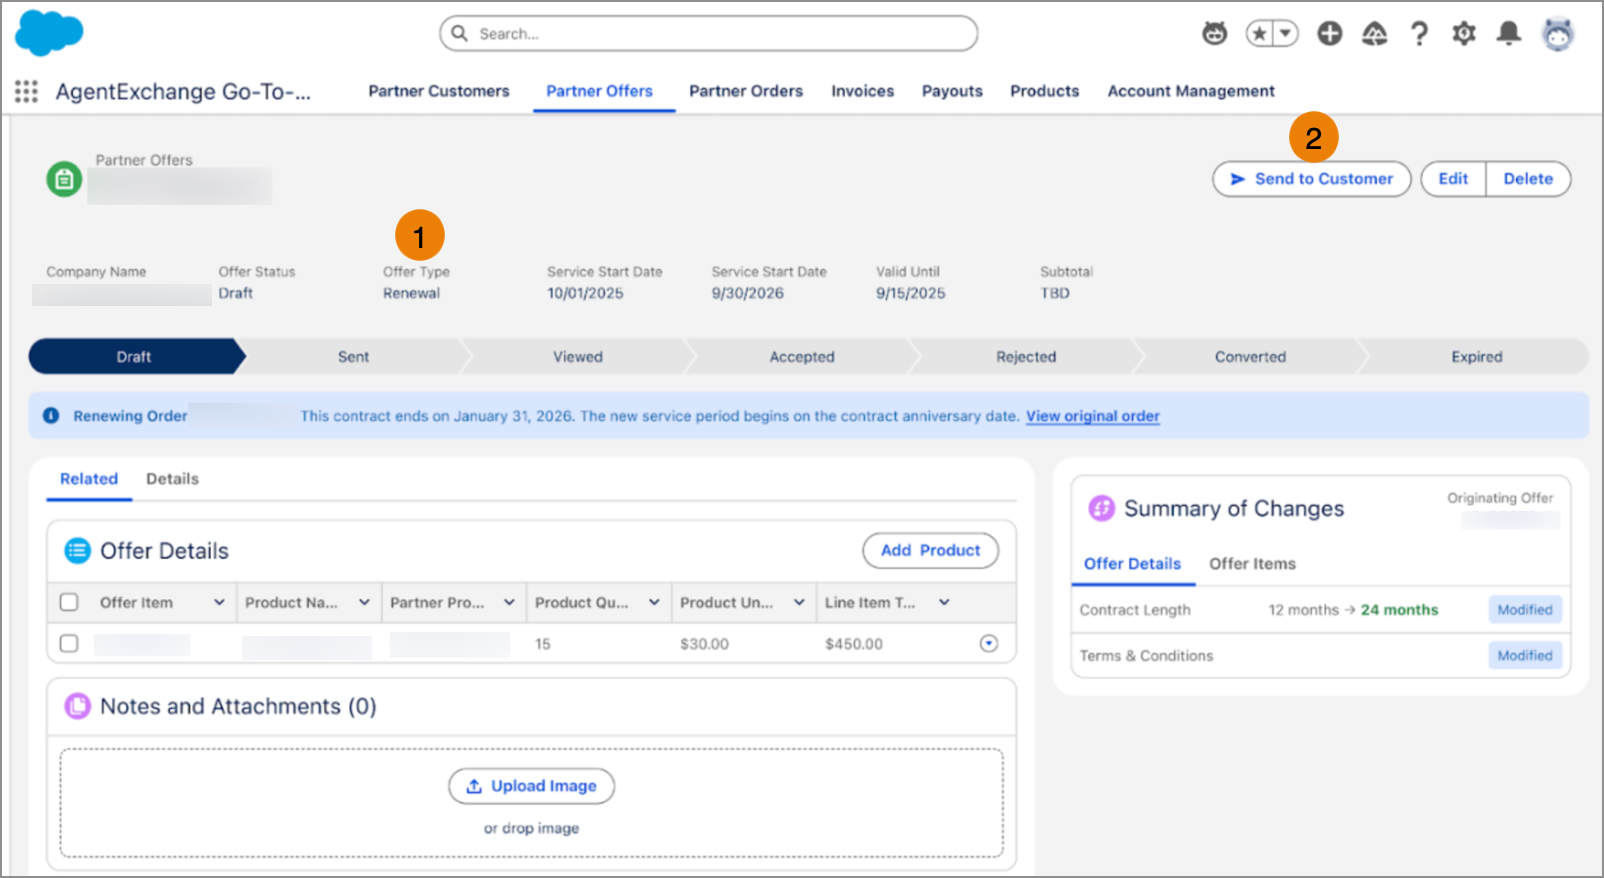
Task: Toggle the select-all checkbox in Offer Details header
Action: (x=69, y=602)
